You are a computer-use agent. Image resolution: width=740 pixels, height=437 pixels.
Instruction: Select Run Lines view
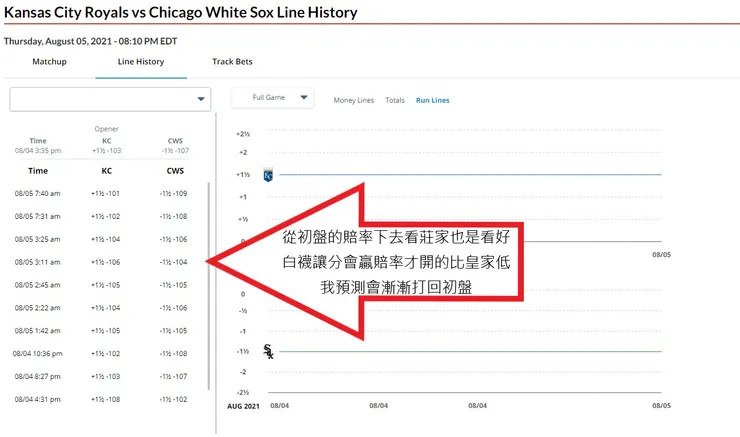pyautogui.click(x=432, y=100)
